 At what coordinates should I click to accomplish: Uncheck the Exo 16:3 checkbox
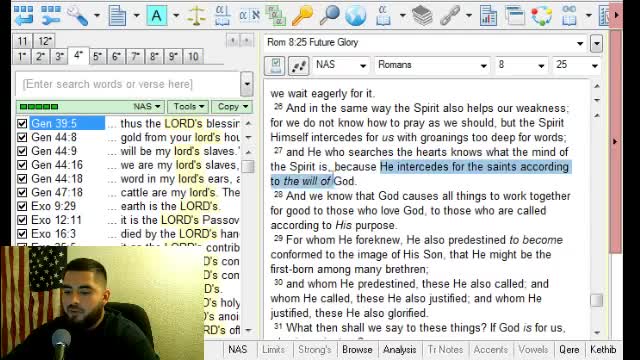pyautogui.click(x=22, y=234)
